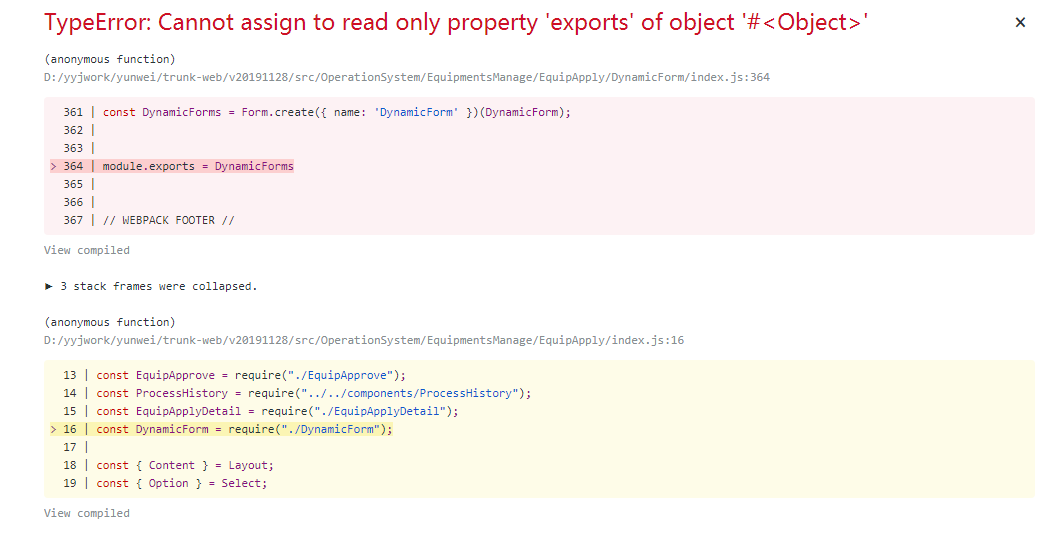Click View compiled under the EquipApply snippet

pyautogui.click(x=87, y=513)
